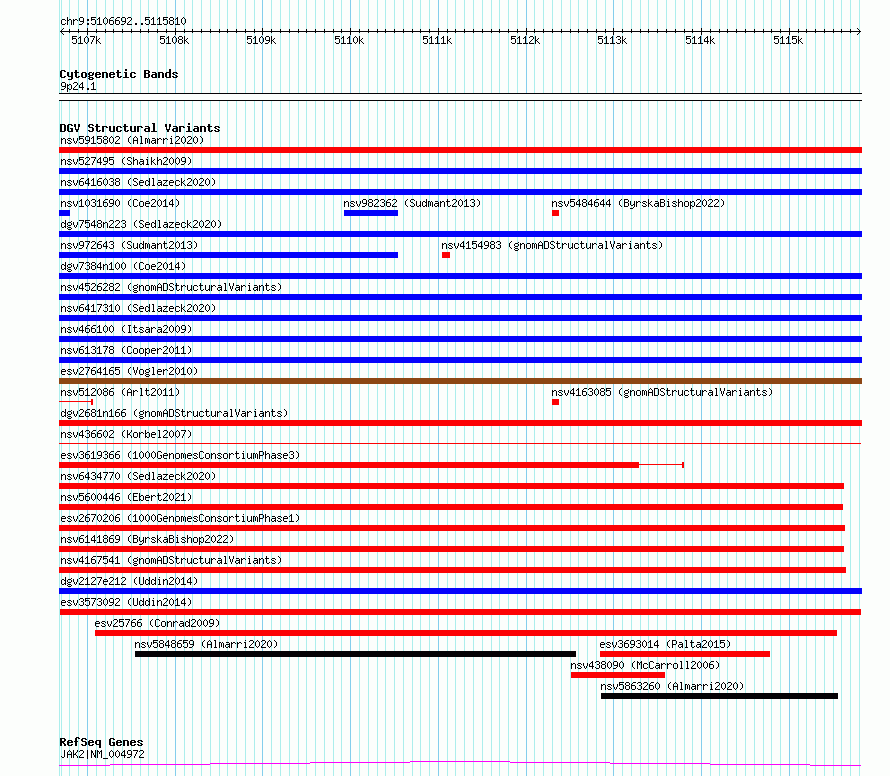Select the blue dgv2127e212 variant bar
This screenshot has width=890, height=776.
tap(460, 591)
